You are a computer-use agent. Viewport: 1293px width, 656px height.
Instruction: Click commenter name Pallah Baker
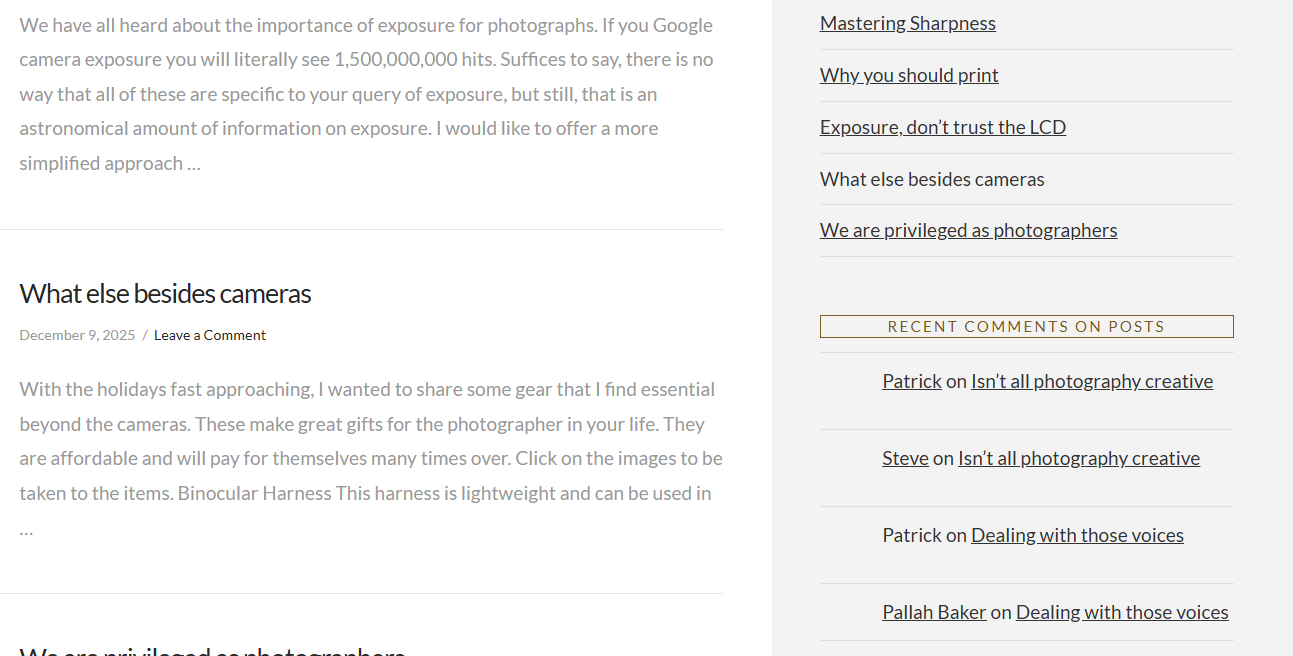click(x=933, y=612)
